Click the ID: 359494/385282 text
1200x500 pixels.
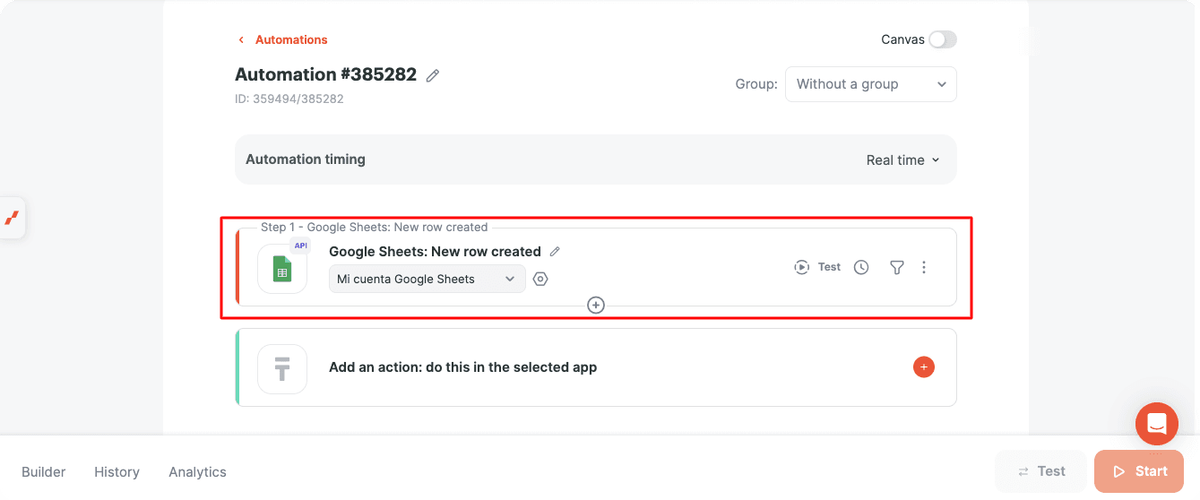pyautogui.click(x=289, y=99)
